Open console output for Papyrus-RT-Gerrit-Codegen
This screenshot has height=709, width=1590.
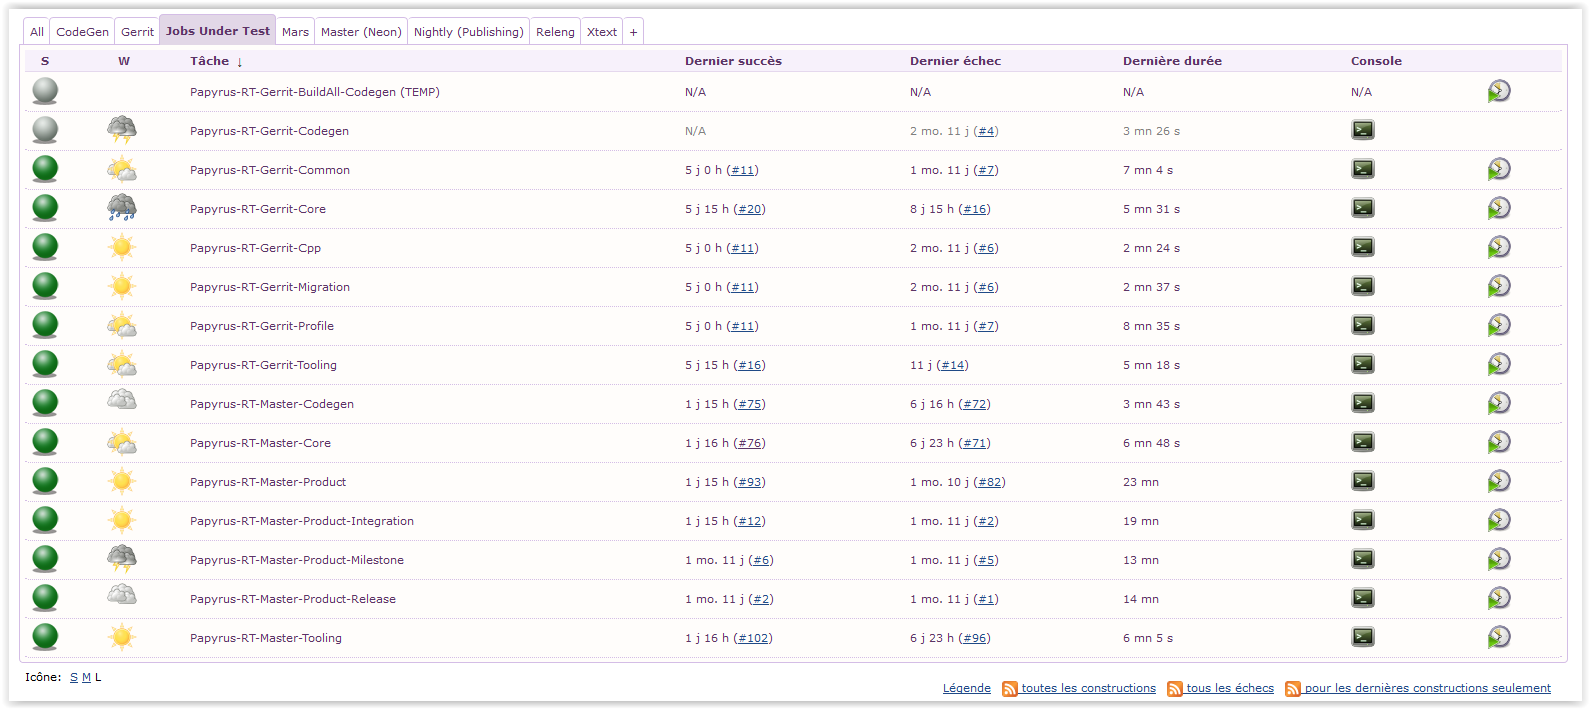(1363, 130)
